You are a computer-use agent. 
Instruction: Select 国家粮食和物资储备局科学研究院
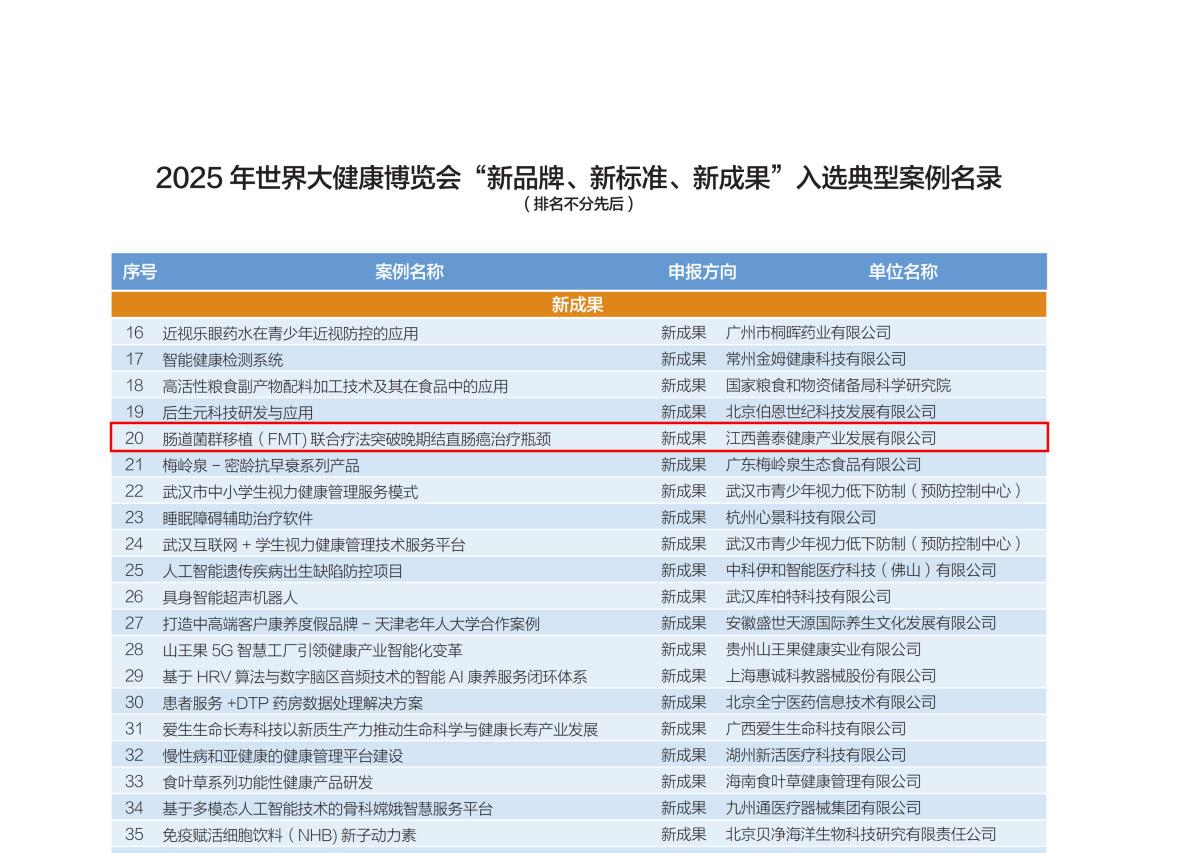(838, 385)
